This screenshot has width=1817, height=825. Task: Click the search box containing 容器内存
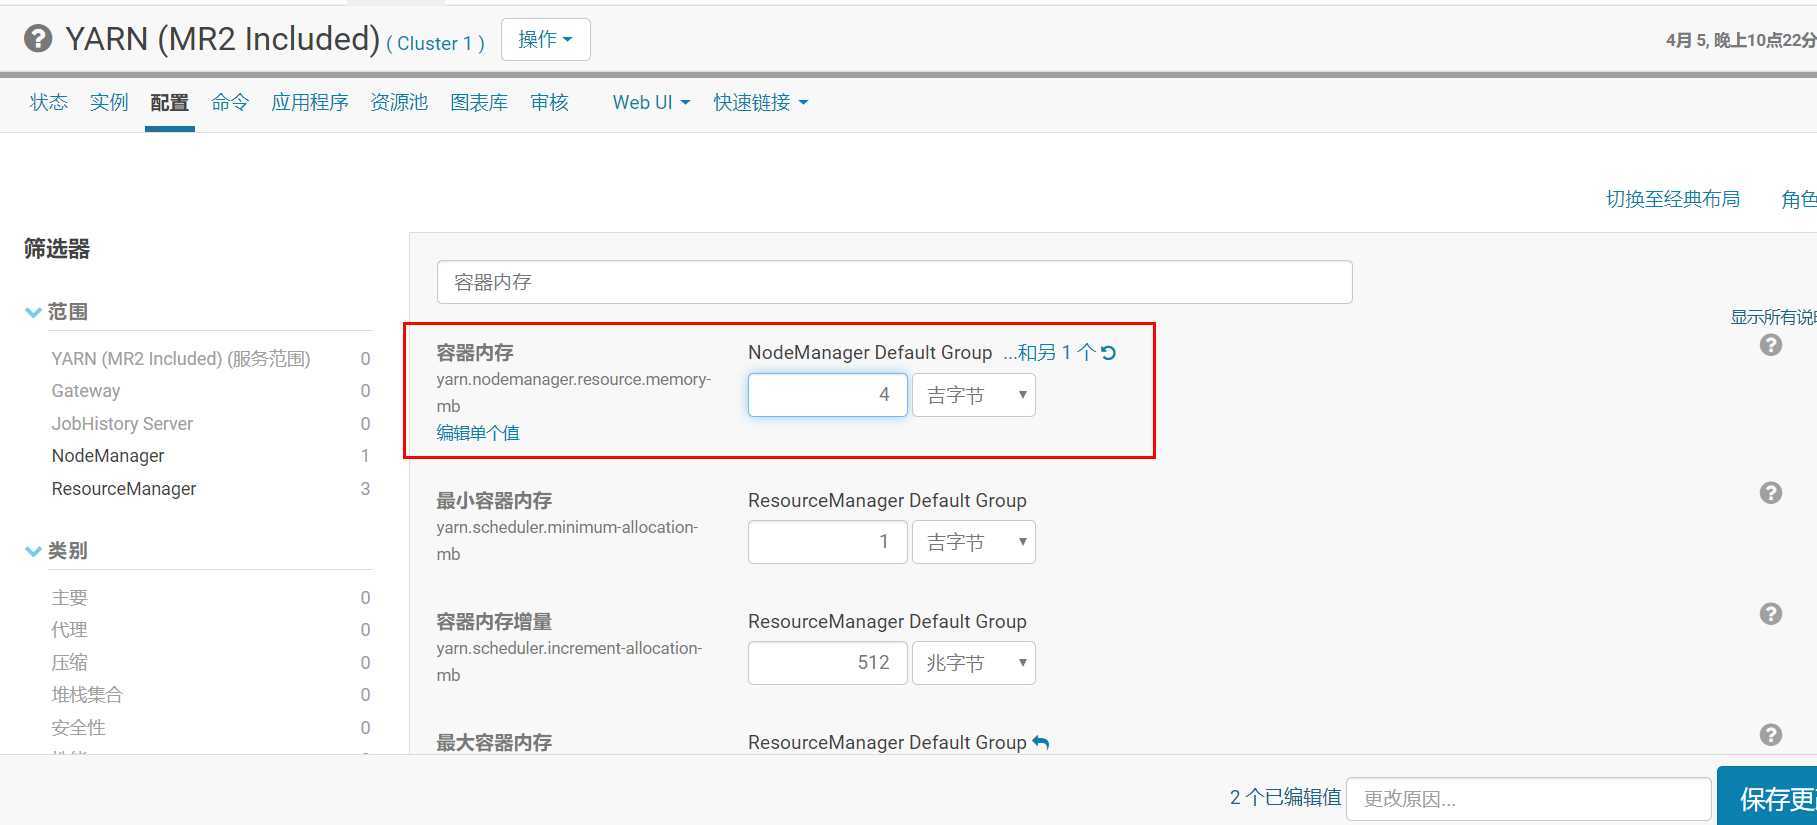[x=895, y=282]
